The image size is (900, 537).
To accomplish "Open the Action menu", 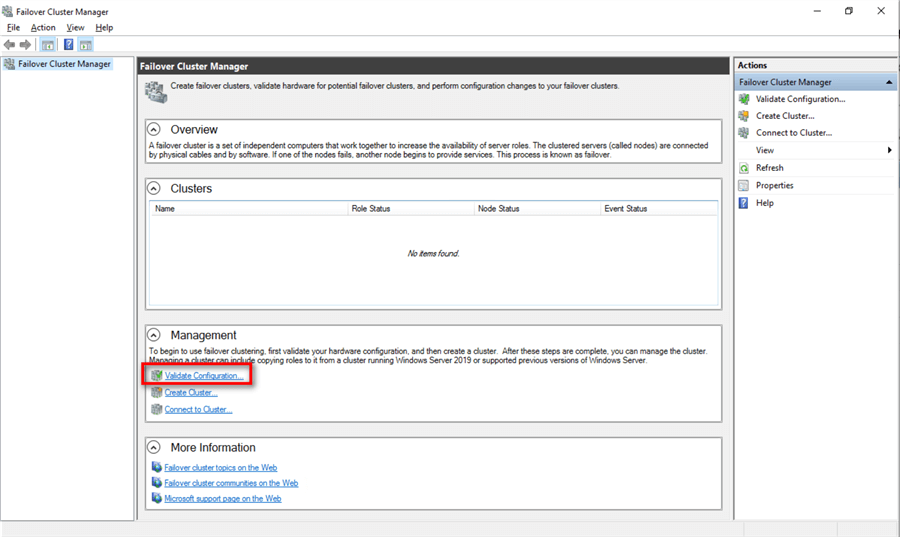I will (x=43, y=28).
